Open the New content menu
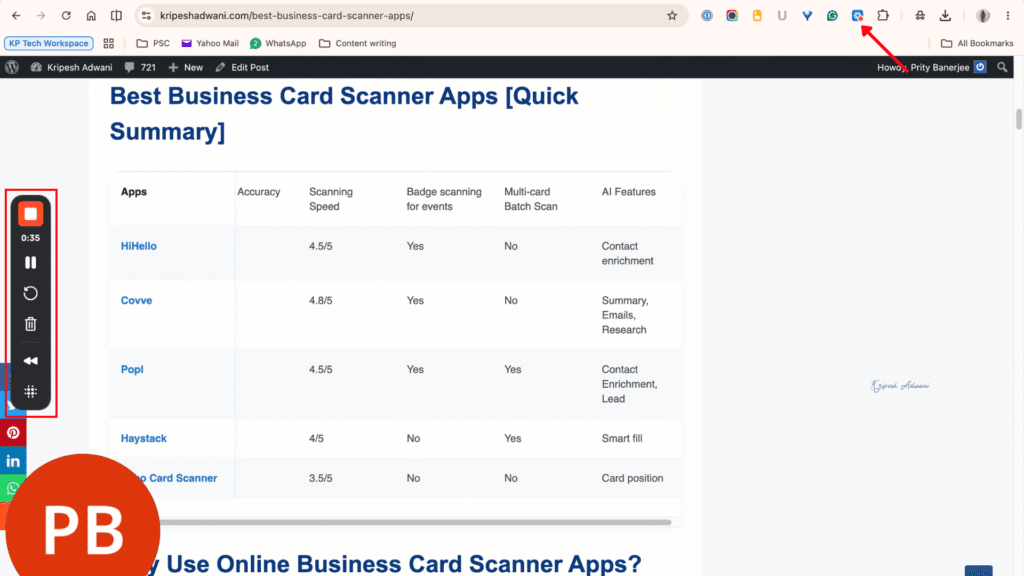Screen dimensions: 1024x576 [x=185, y=67]
